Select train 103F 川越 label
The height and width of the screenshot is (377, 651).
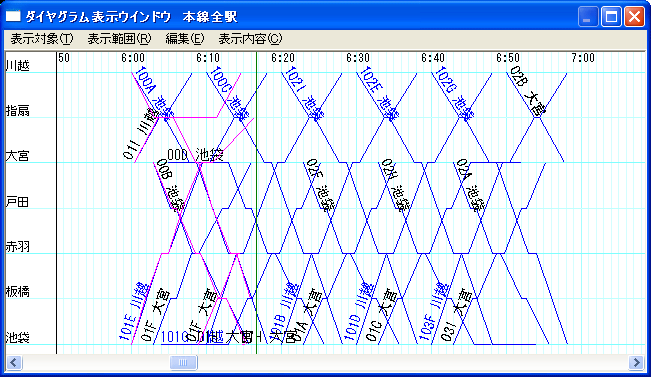click(x=434, y=311)
